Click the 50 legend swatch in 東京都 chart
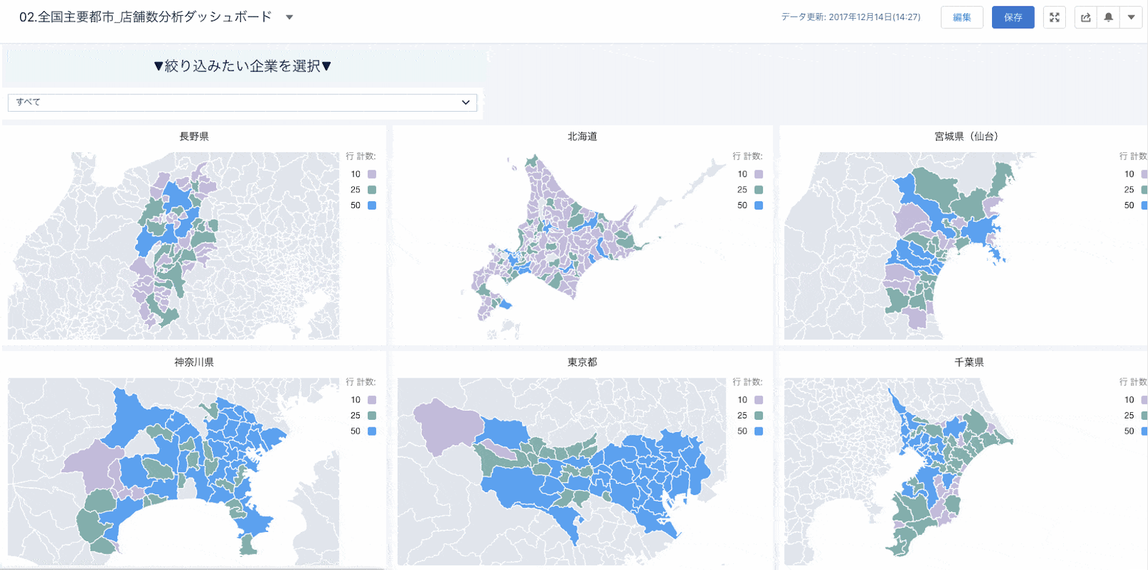 point(758,431)
